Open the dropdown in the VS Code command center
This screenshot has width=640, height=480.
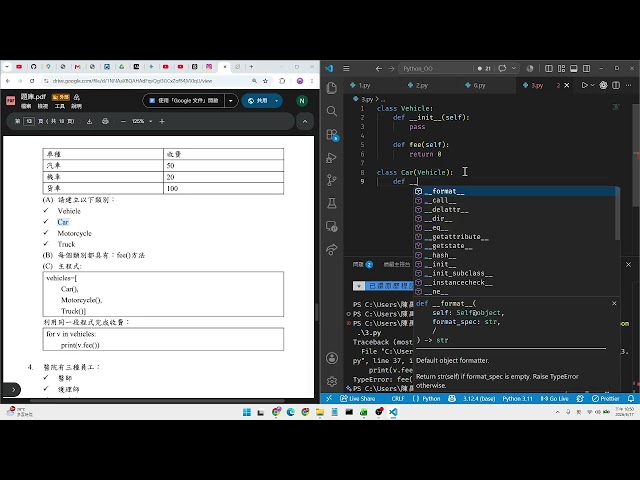click(513, 68)
